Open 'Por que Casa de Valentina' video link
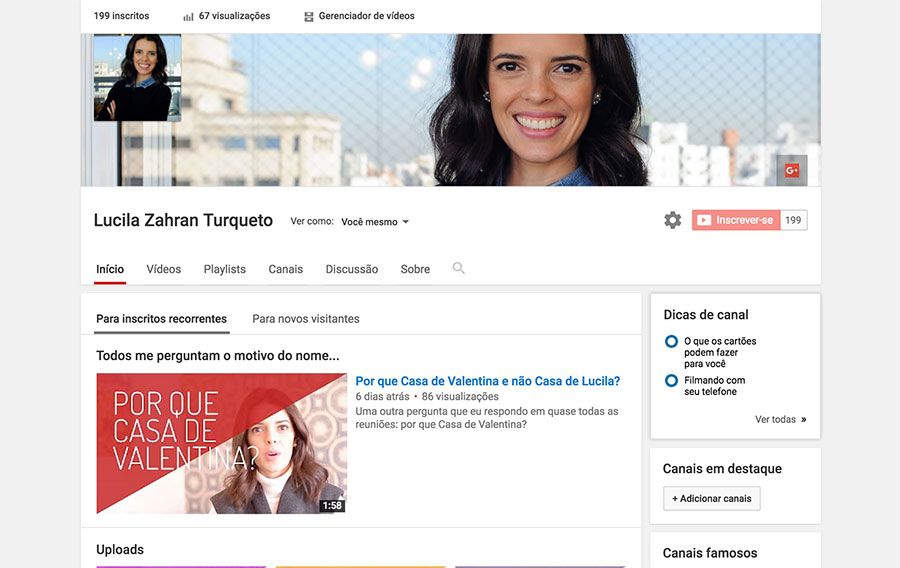900x568 pixels. tap(487, 381)
